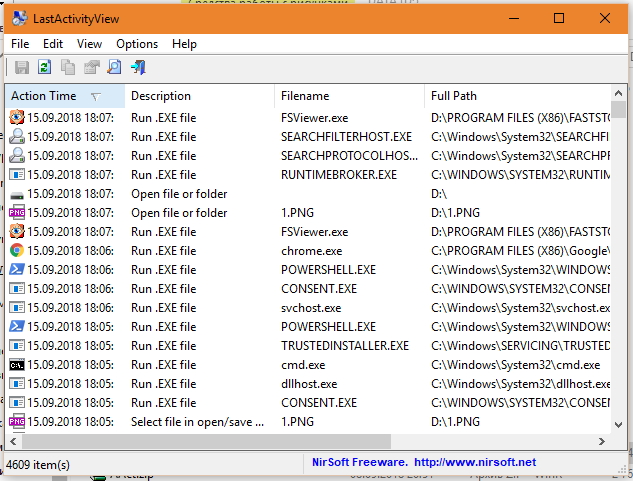Image resolution: width=633 pixels, height=481 pixels.
Task: Click the dllhost.exe row icon
Action: click(x=17, y=384)
